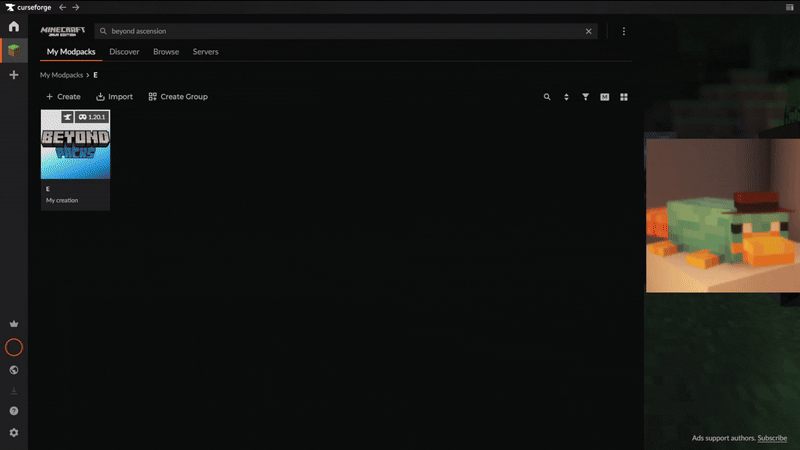This screenshot has height=450, width=800.
Task: Click the anvil badge on modpack card
Action: (x=67, y=117)
